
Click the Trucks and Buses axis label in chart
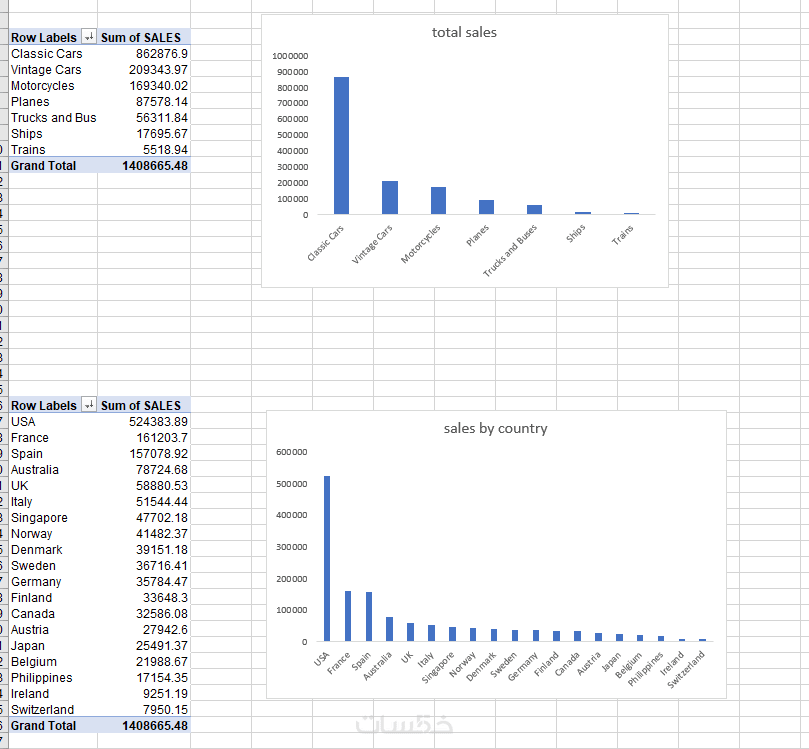point(510,250)
